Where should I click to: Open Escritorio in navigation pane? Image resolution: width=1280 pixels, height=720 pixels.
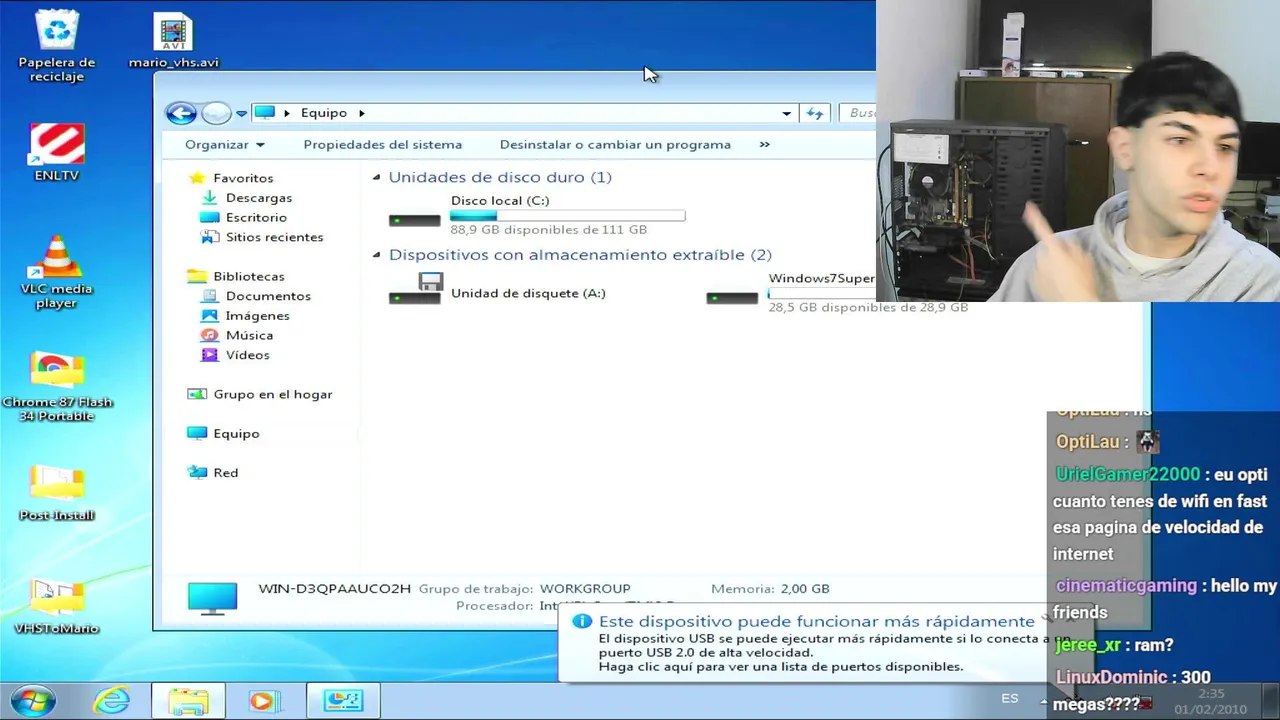tap(256, 217)
